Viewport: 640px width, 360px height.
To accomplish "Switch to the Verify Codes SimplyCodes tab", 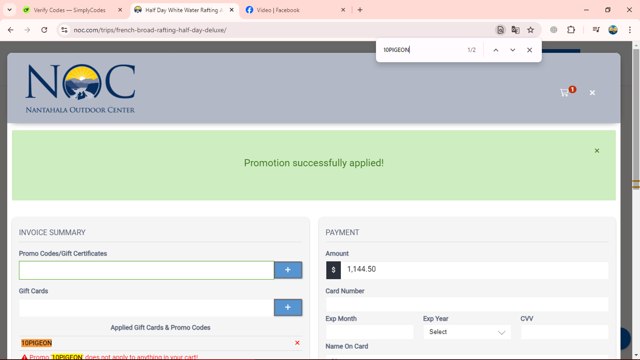I will (x=69, y=10).
